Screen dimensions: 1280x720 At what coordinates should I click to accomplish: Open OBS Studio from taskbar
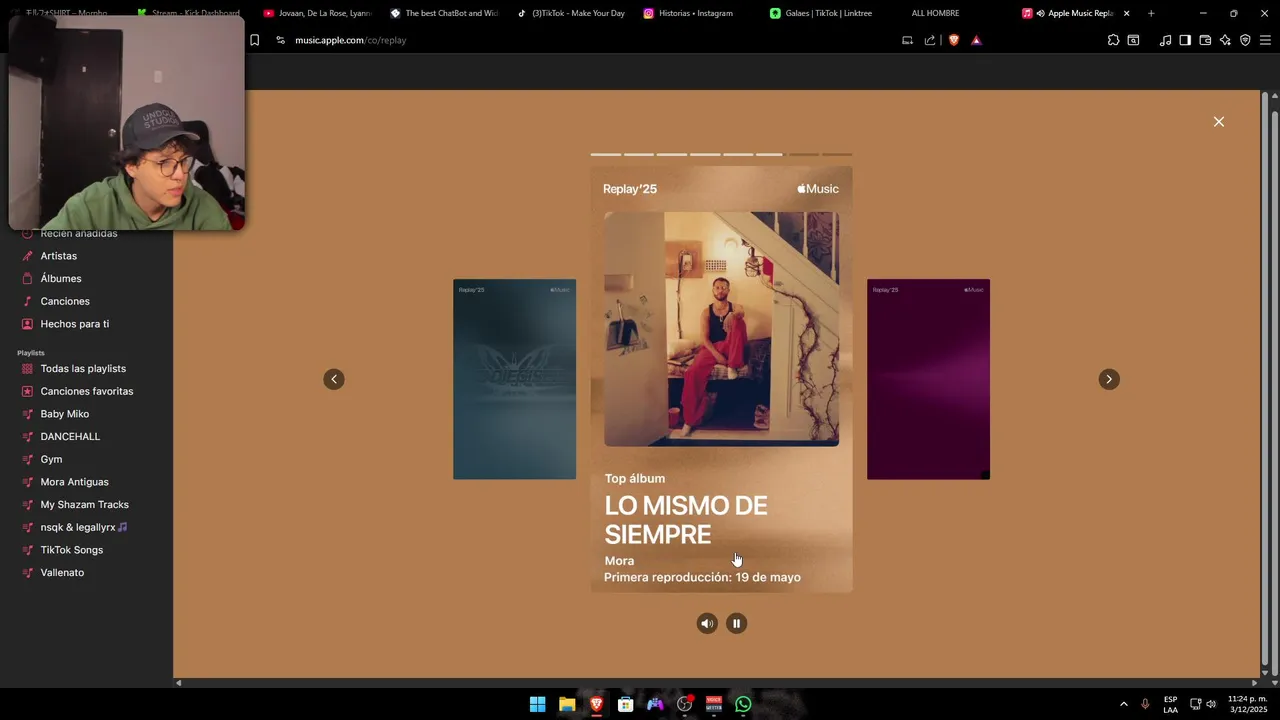click(x=685, y=704)
